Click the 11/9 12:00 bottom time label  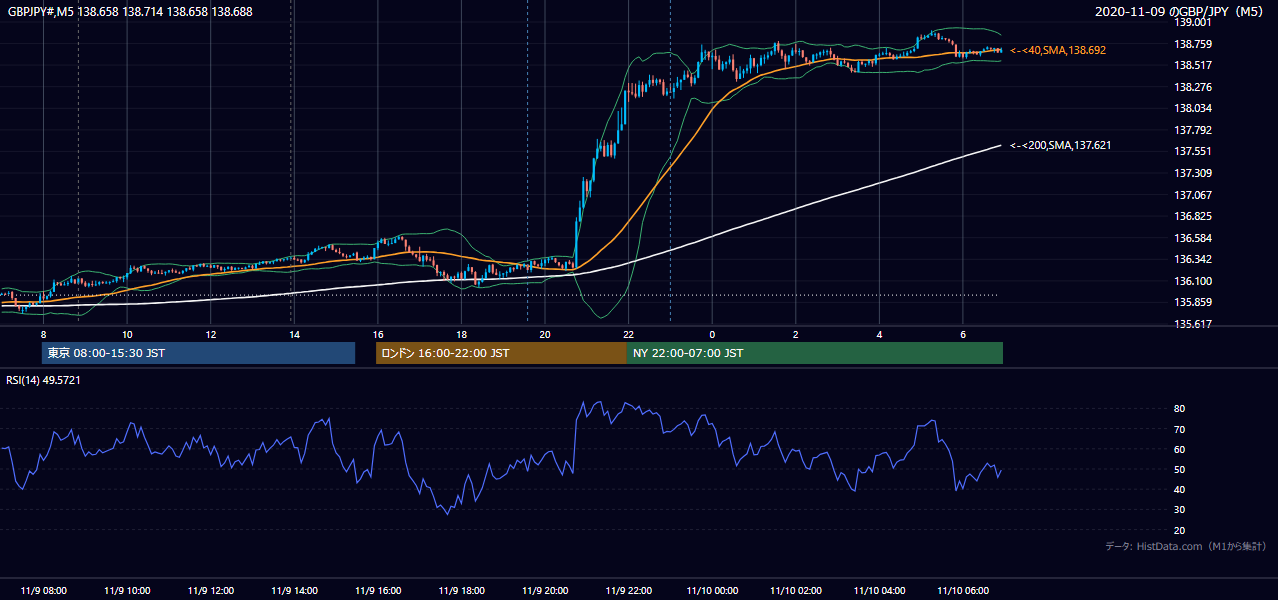[210, 591]
